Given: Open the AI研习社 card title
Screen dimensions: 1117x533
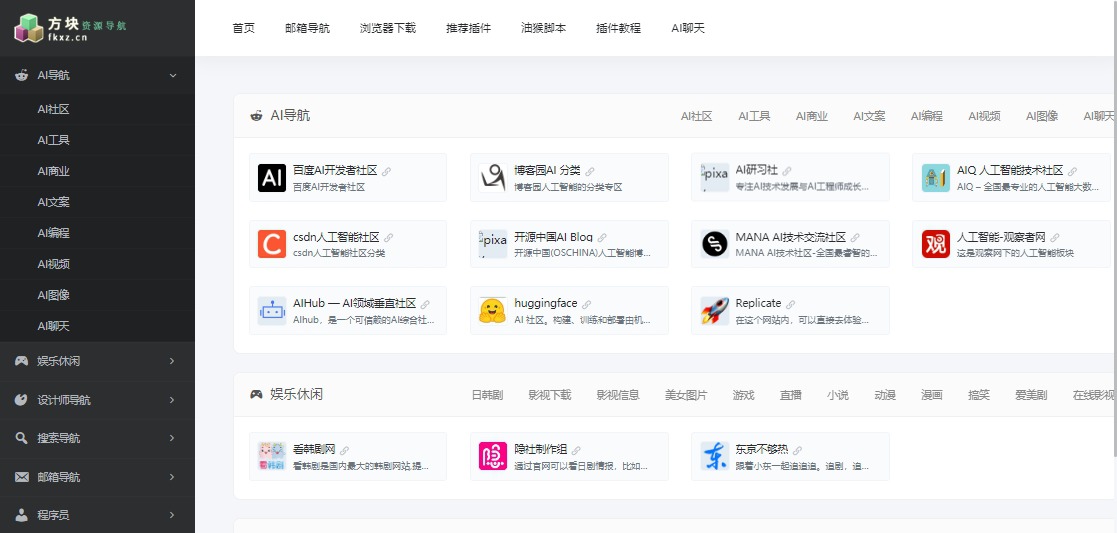Looking at the screenshot, I should (757, 171).
